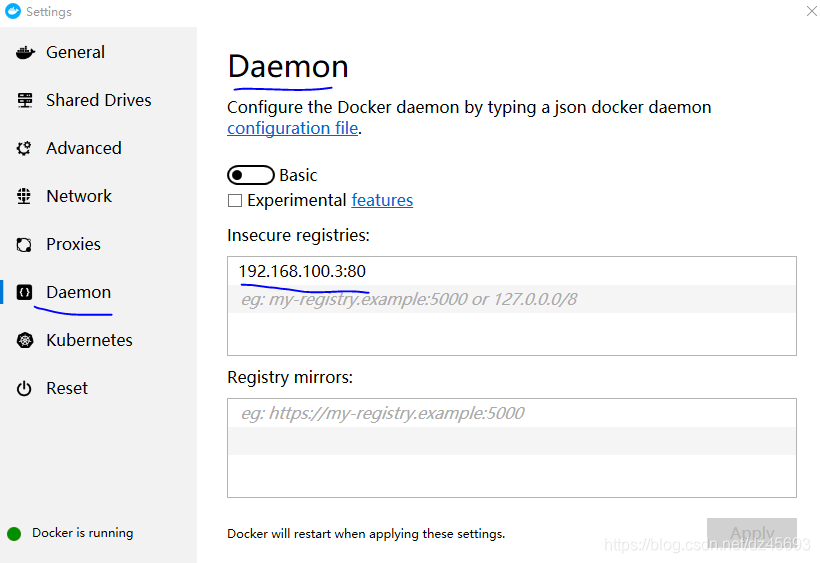
Task: Click the Proxies icon in sidebar
Action: point(24,244)
